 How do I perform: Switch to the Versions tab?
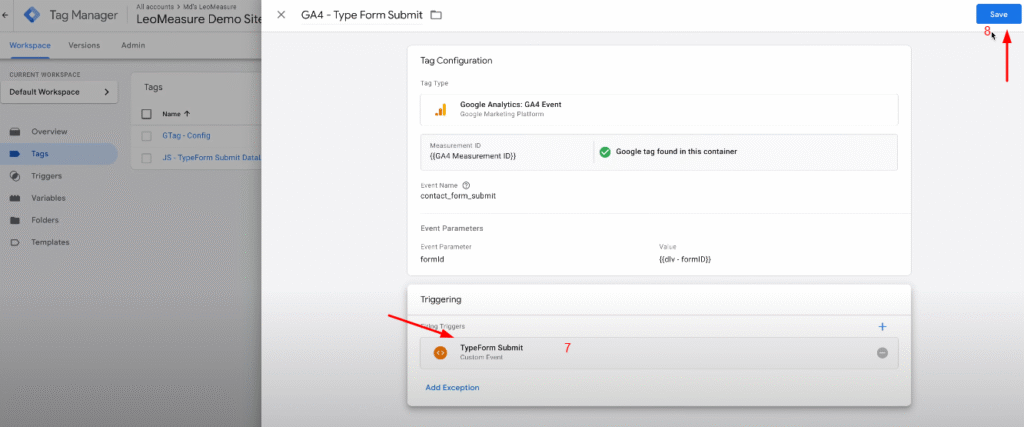84,46
